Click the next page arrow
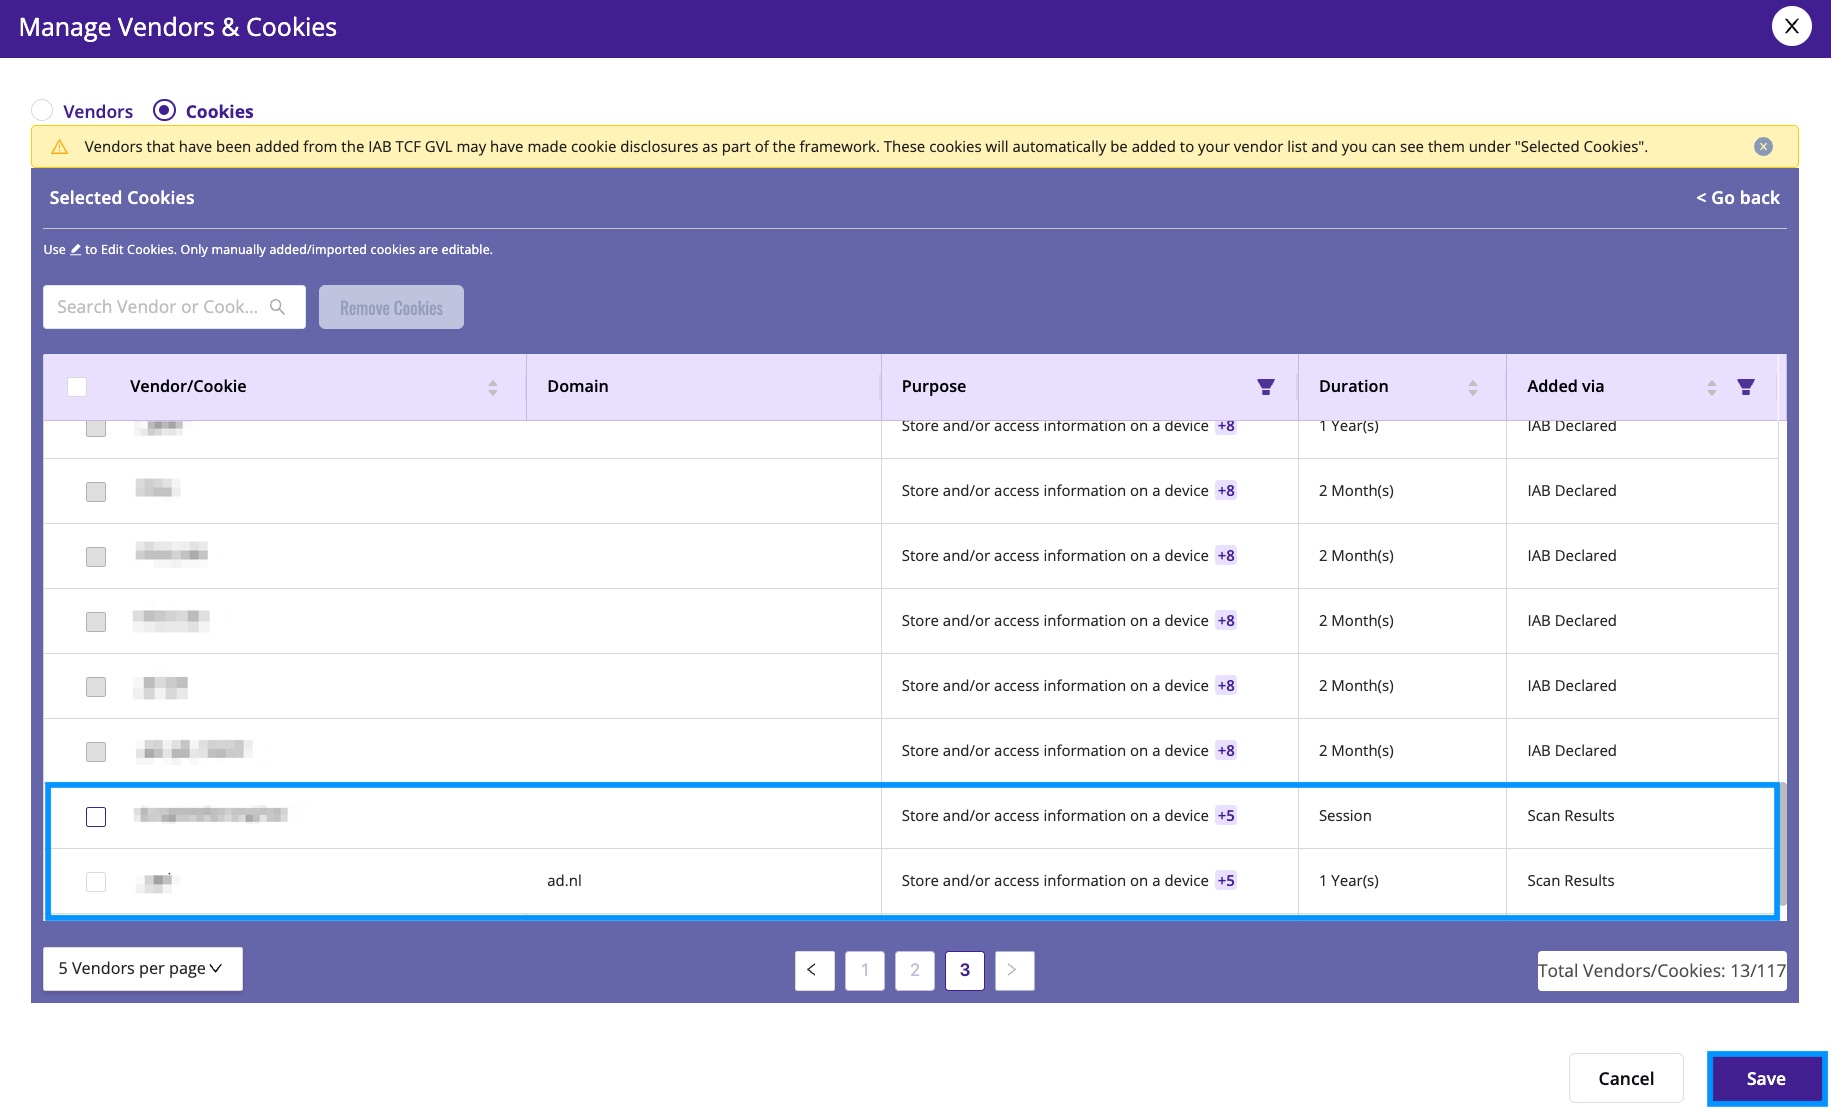 pyautogui.click(x=1015, y=971)
